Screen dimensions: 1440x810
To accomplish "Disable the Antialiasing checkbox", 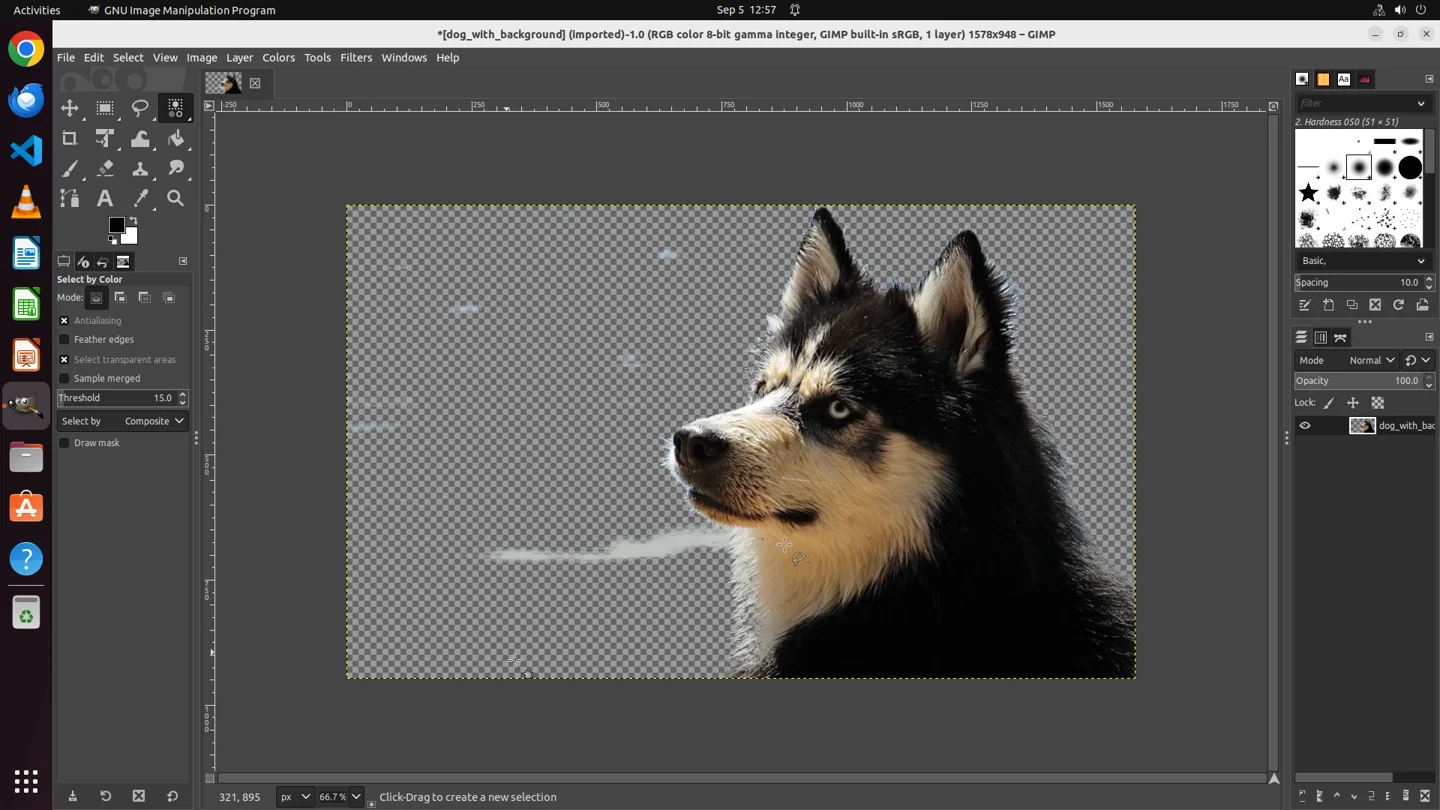I will tap(64, 321).
